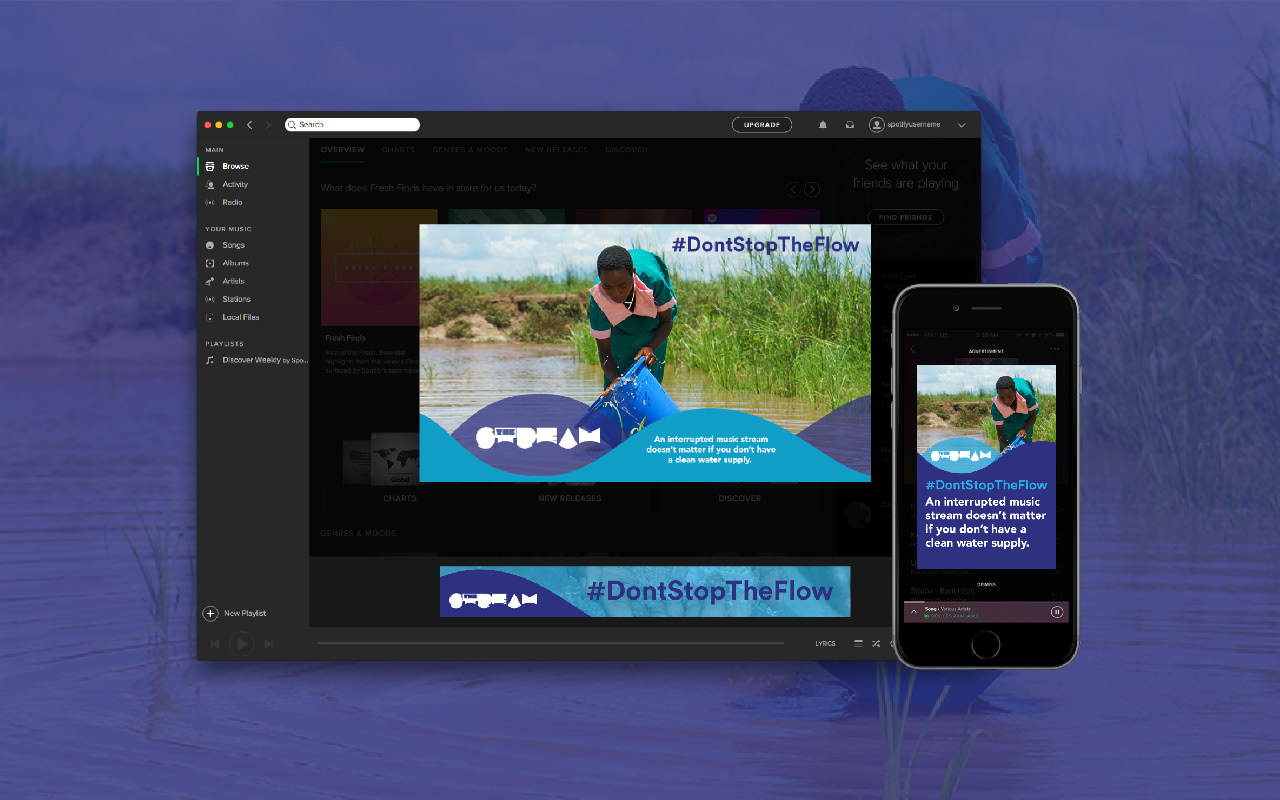Viewport: 1280px width, 800px height.
Task: Switch to the Charts tab
Action: coord(398,150)
